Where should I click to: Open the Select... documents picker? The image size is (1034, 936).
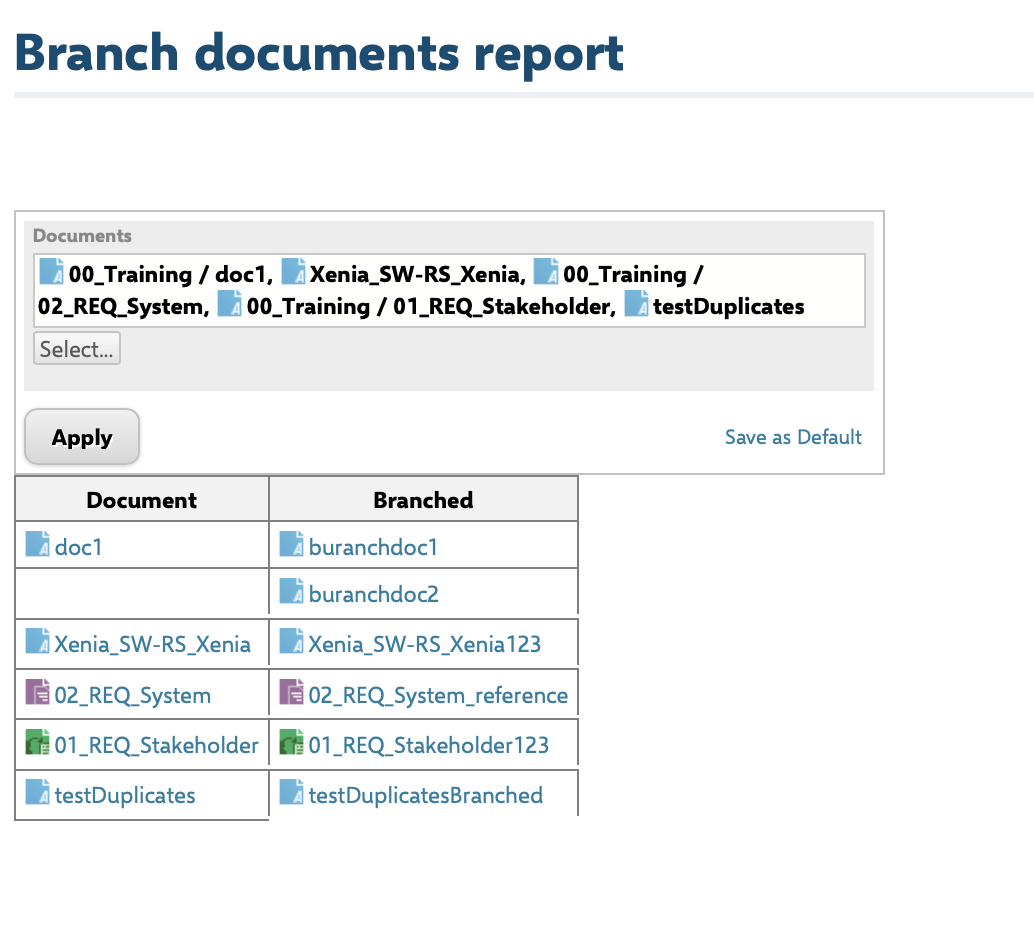tap(76, 348)
